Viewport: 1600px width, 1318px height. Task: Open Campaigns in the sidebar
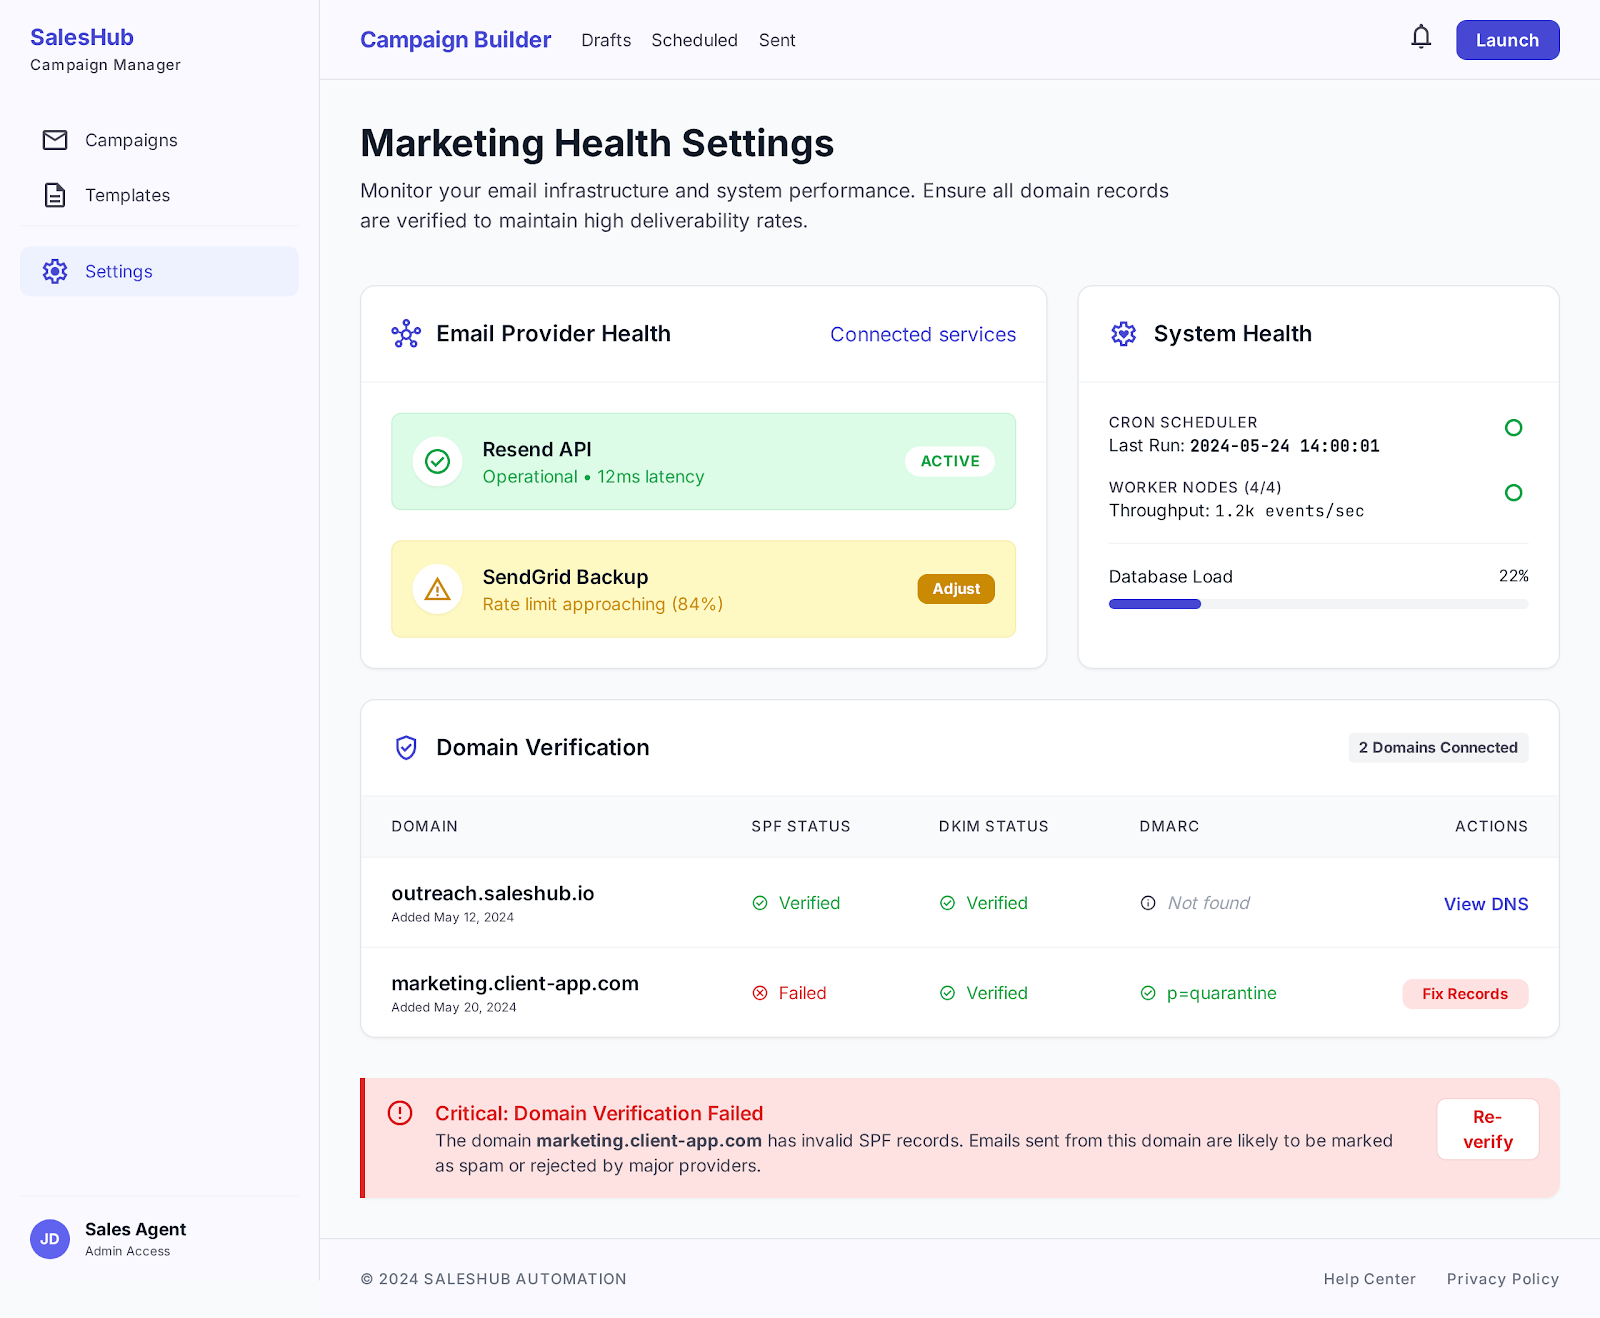(159, 140)
